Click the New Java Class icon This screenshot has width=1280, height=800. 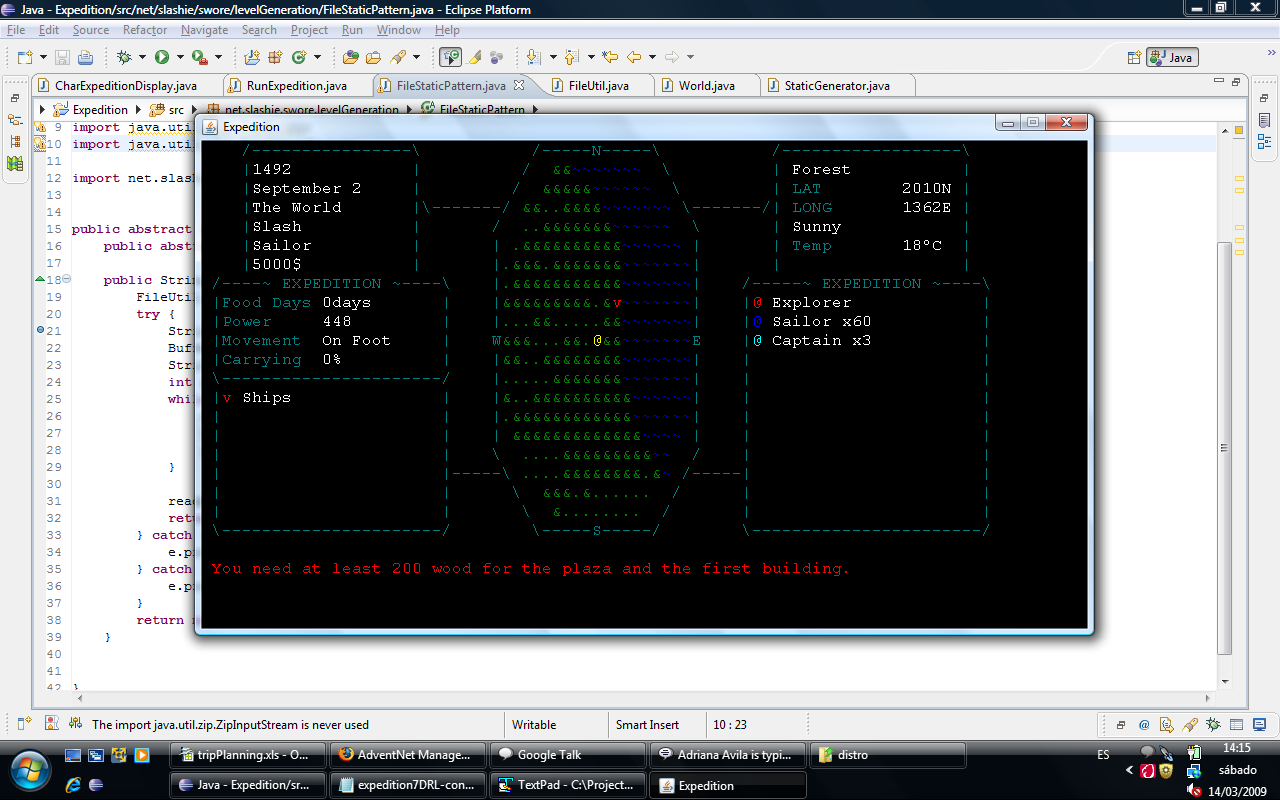tap(300, 57)
